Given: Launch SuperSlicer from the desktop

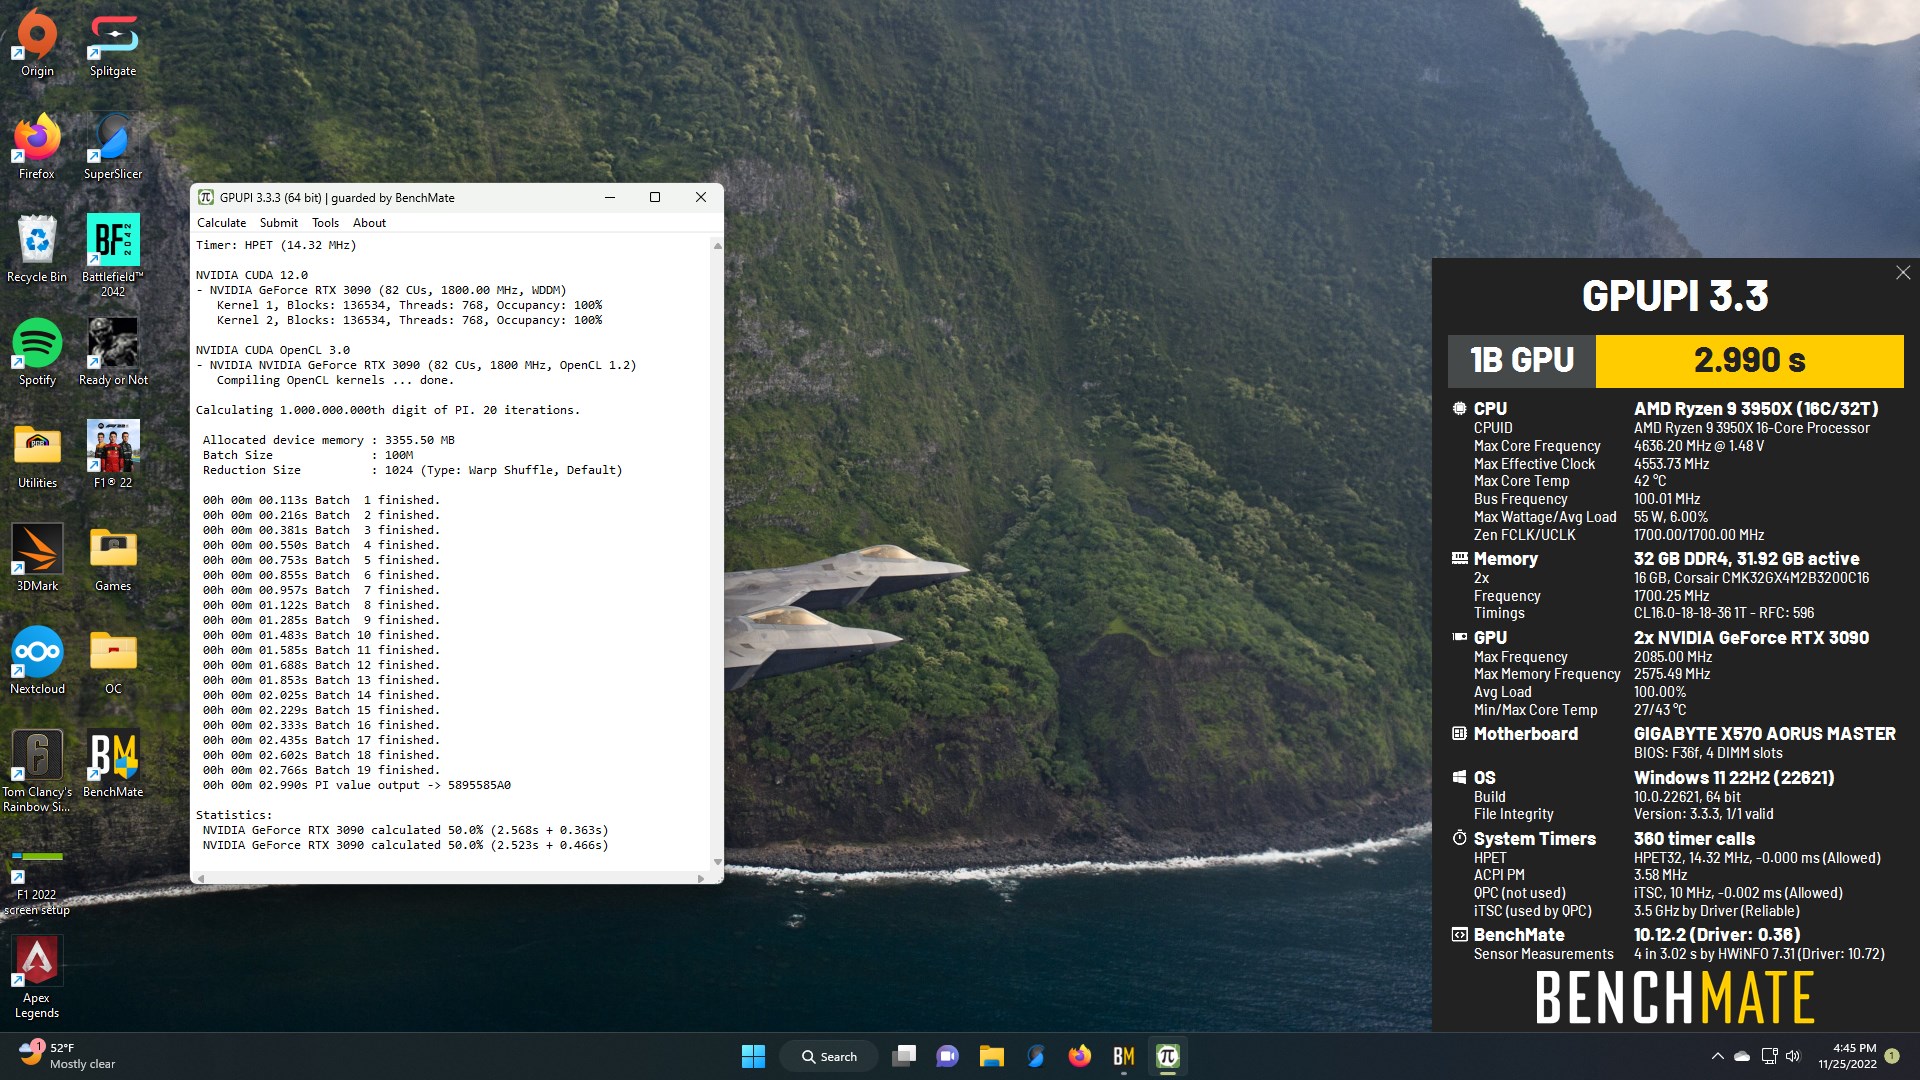Looking at the screenshot, I should [113, 146].
